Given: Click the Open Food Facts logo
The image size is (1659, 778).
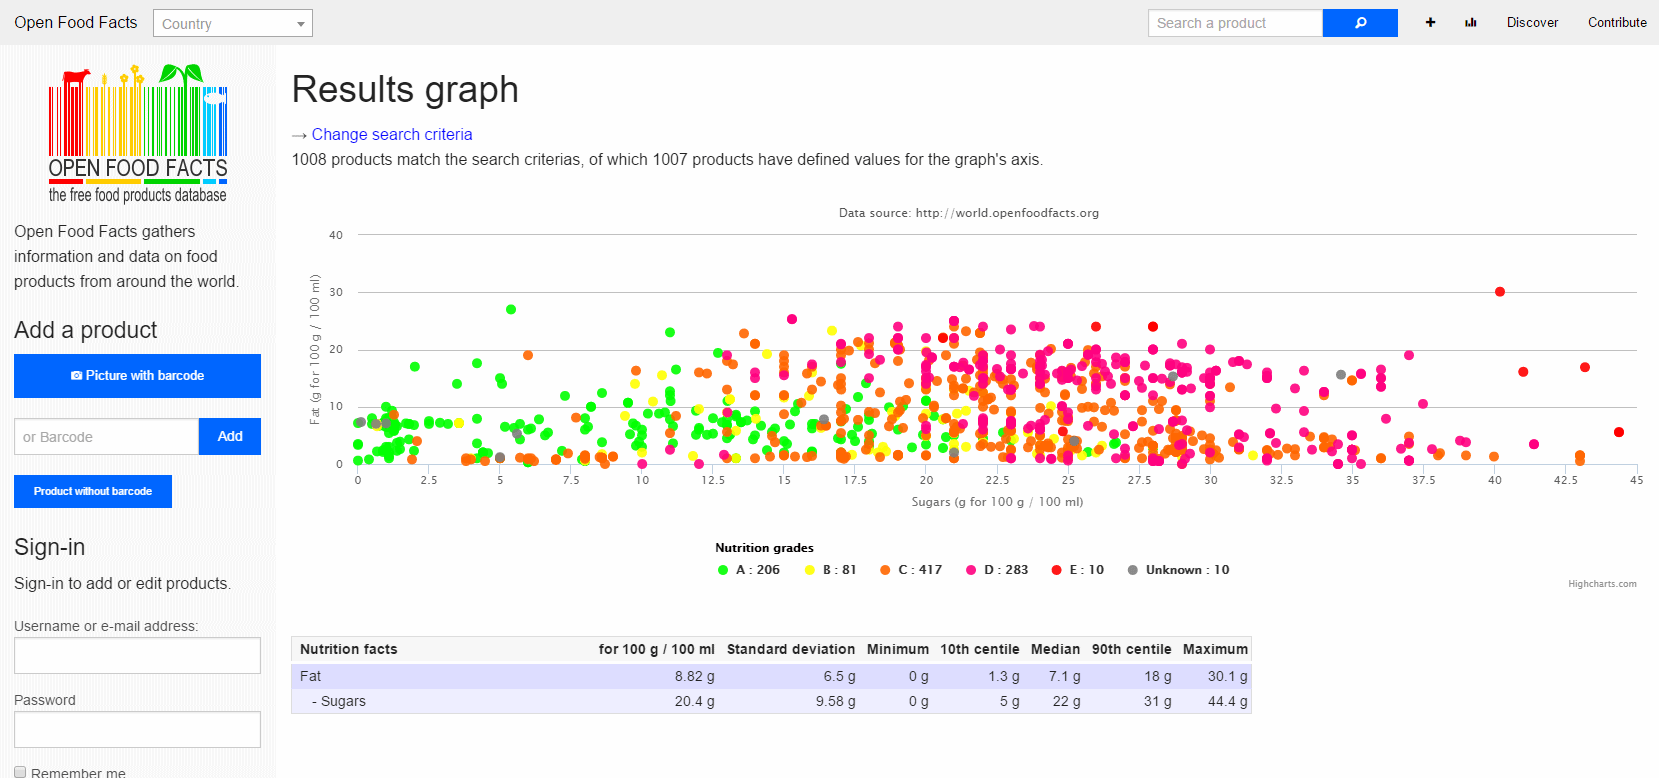Looking at the screenshot, I should [138, 134].
